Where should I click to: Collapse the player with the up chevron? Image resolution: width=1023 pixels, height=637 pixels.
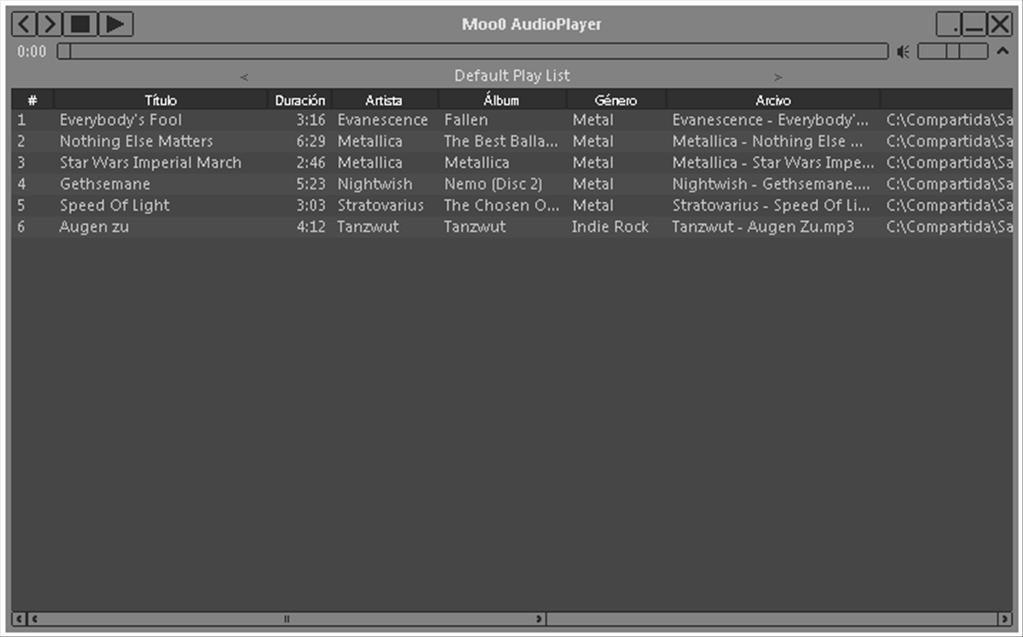[x=1003, y=50]
